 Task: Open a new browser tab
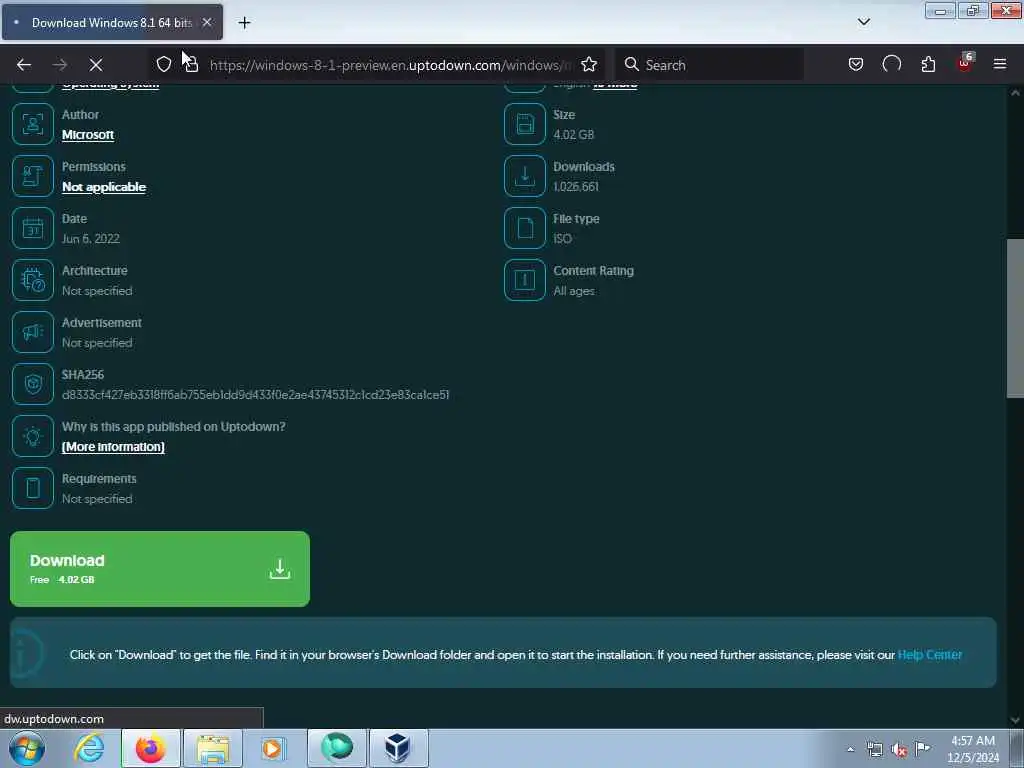[244, 23]
